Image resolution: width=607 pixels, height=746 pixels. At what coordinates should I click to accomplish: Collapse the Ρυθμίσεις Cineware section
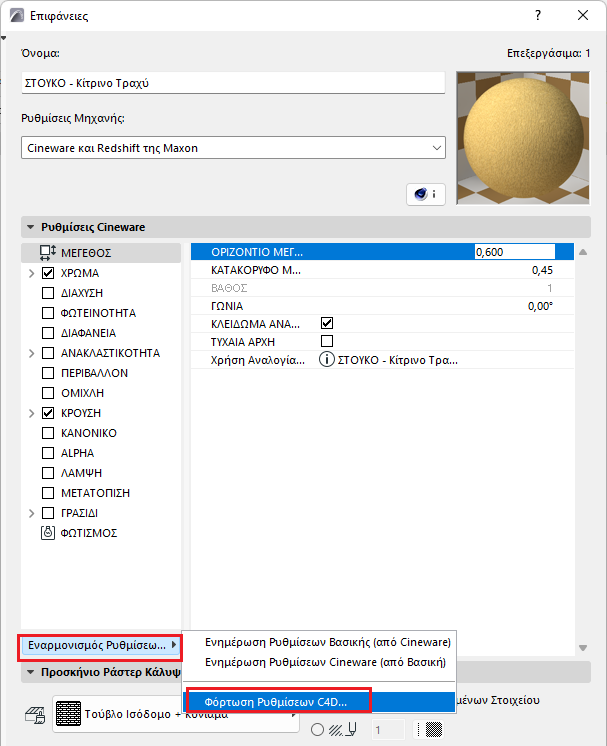click(30, 227)
